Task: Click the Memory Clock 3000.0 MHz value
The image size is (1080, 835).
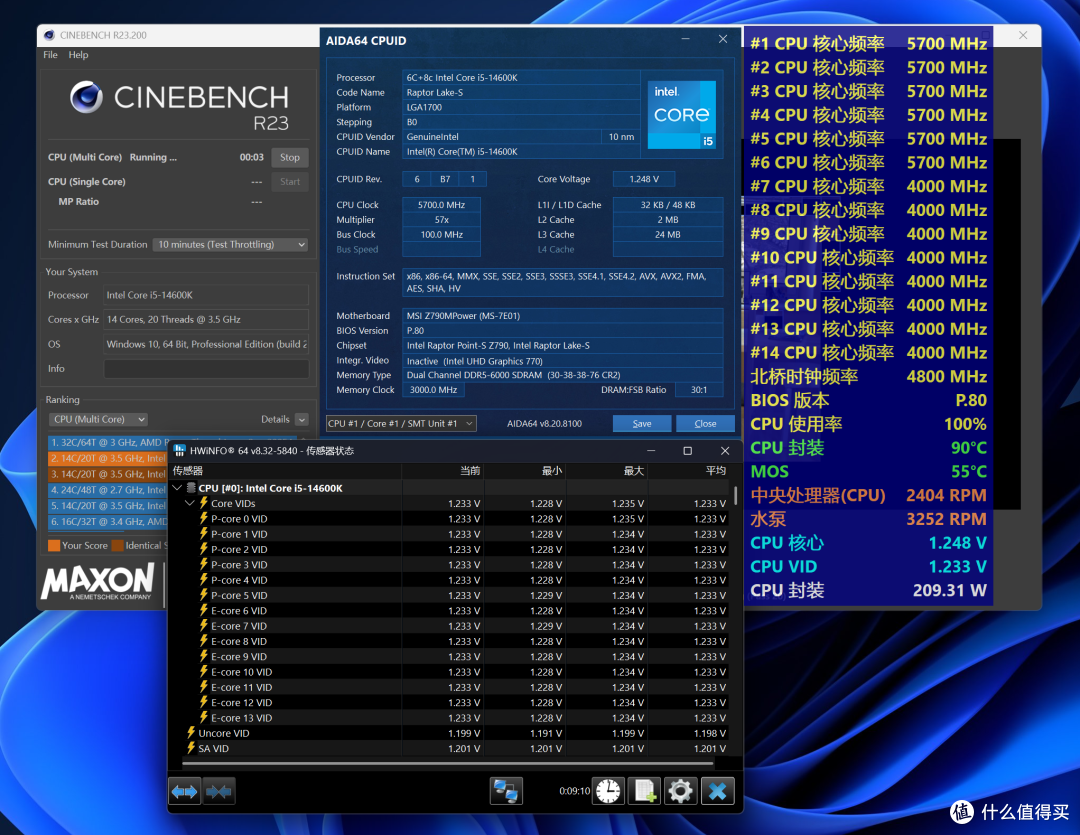Action: pyautogui.click(x=433, y=390)
